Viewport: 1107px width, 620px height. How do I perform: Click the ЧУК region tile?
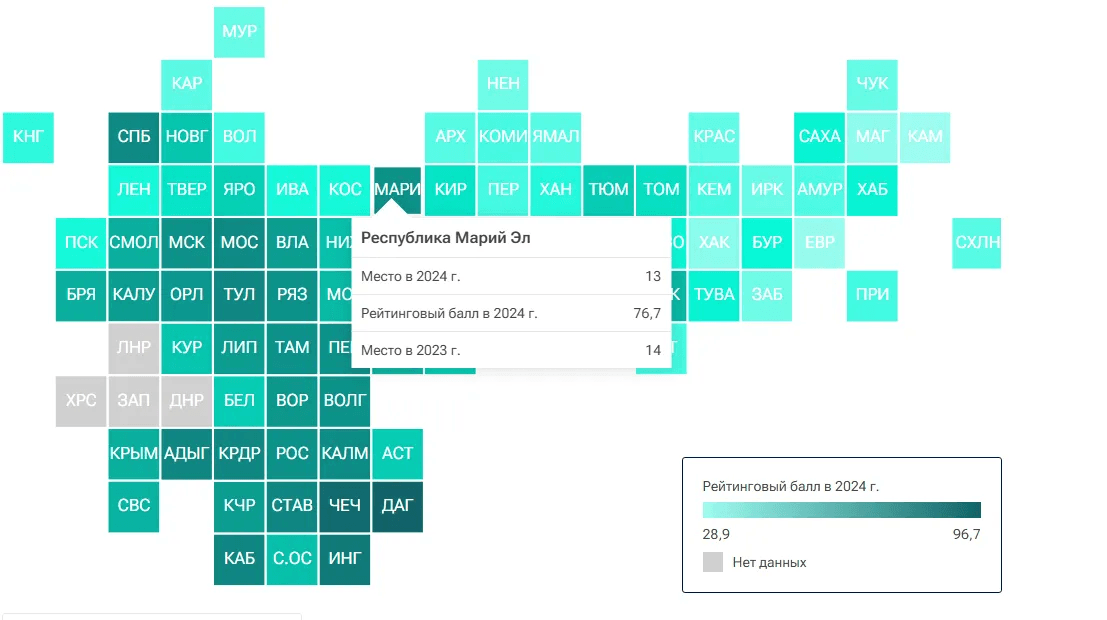click(x=872, y=84)
